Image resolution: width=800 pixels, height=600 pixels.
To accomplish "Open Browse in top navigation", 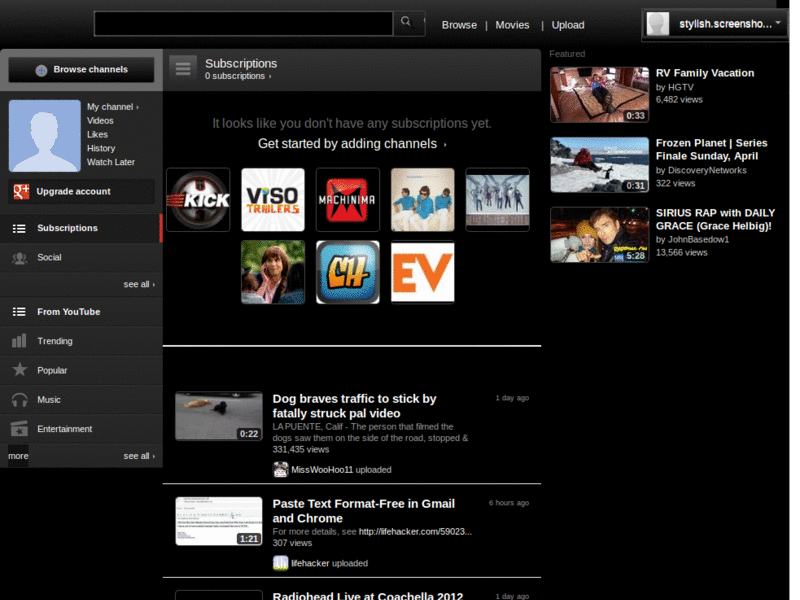I will click(459, 25).
